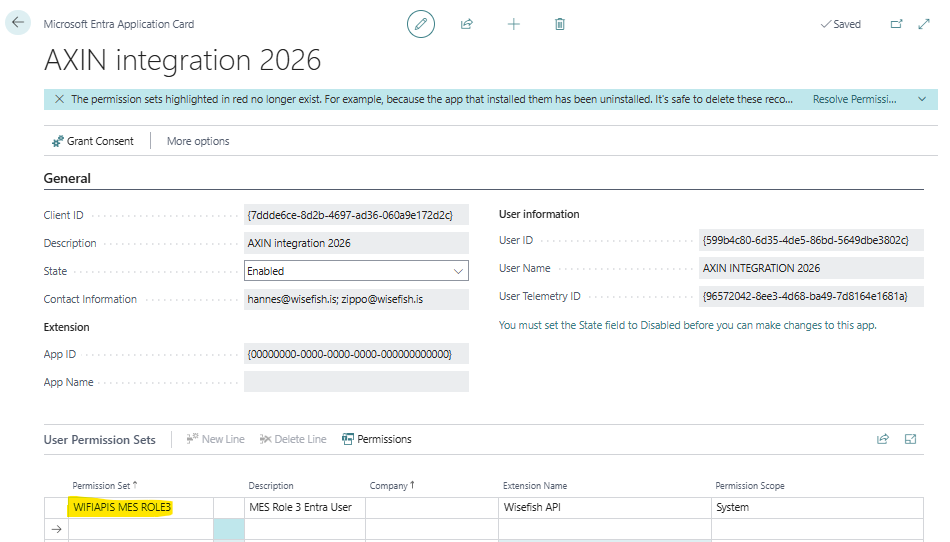950x542 pixels.
Task: Expand the User Permission Sets part icon
Action: coord(910,439)
